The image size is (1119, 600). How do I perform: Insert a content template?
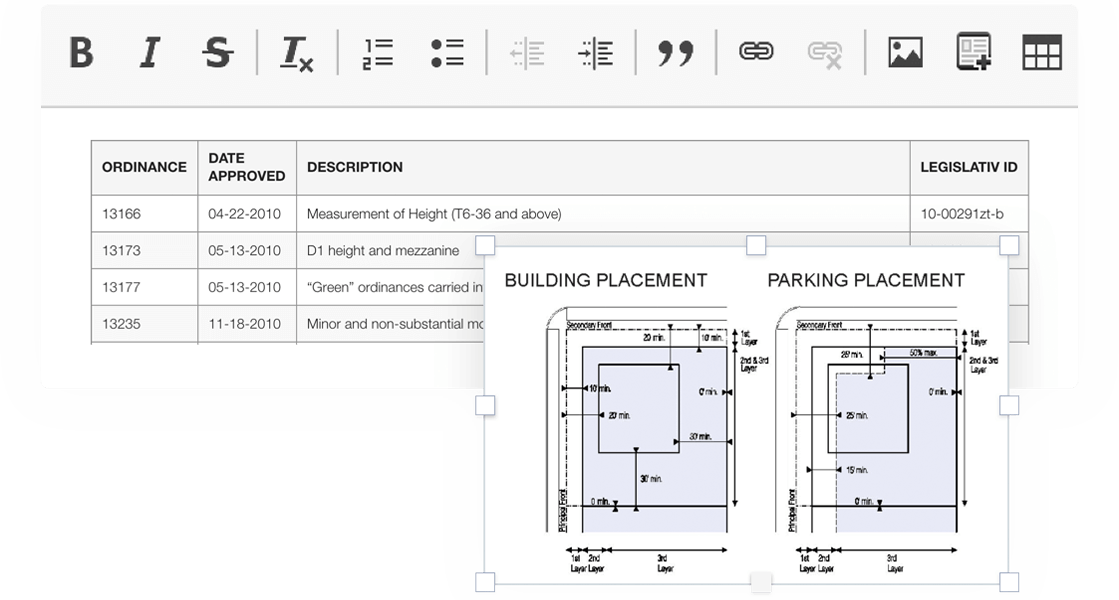tap(973, 51)
